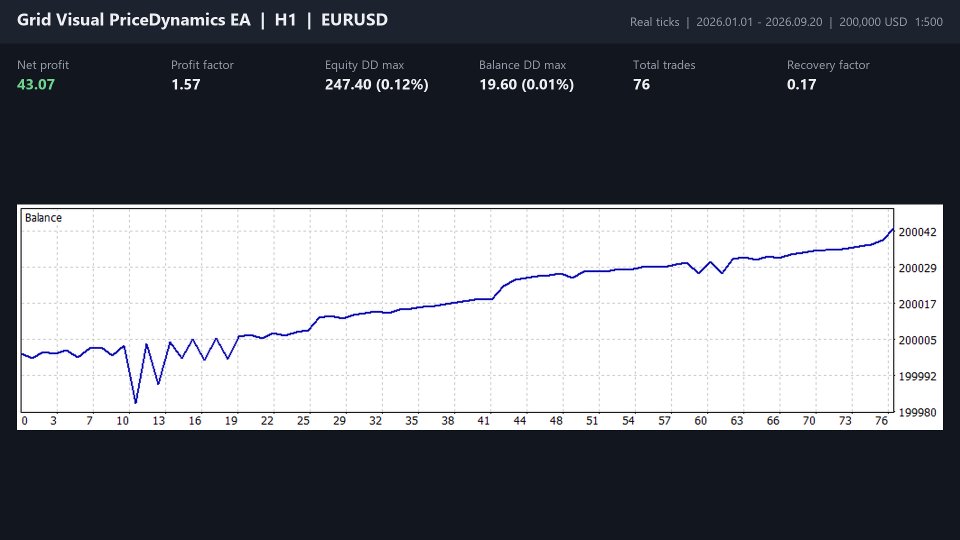Click the 200017 y-axis value
The height and width of the screenshot is (540, 960).
917,304
